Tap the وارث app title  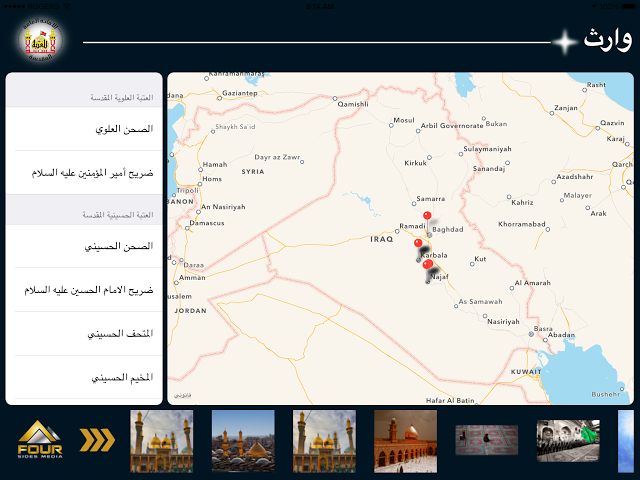coord(608,40)
